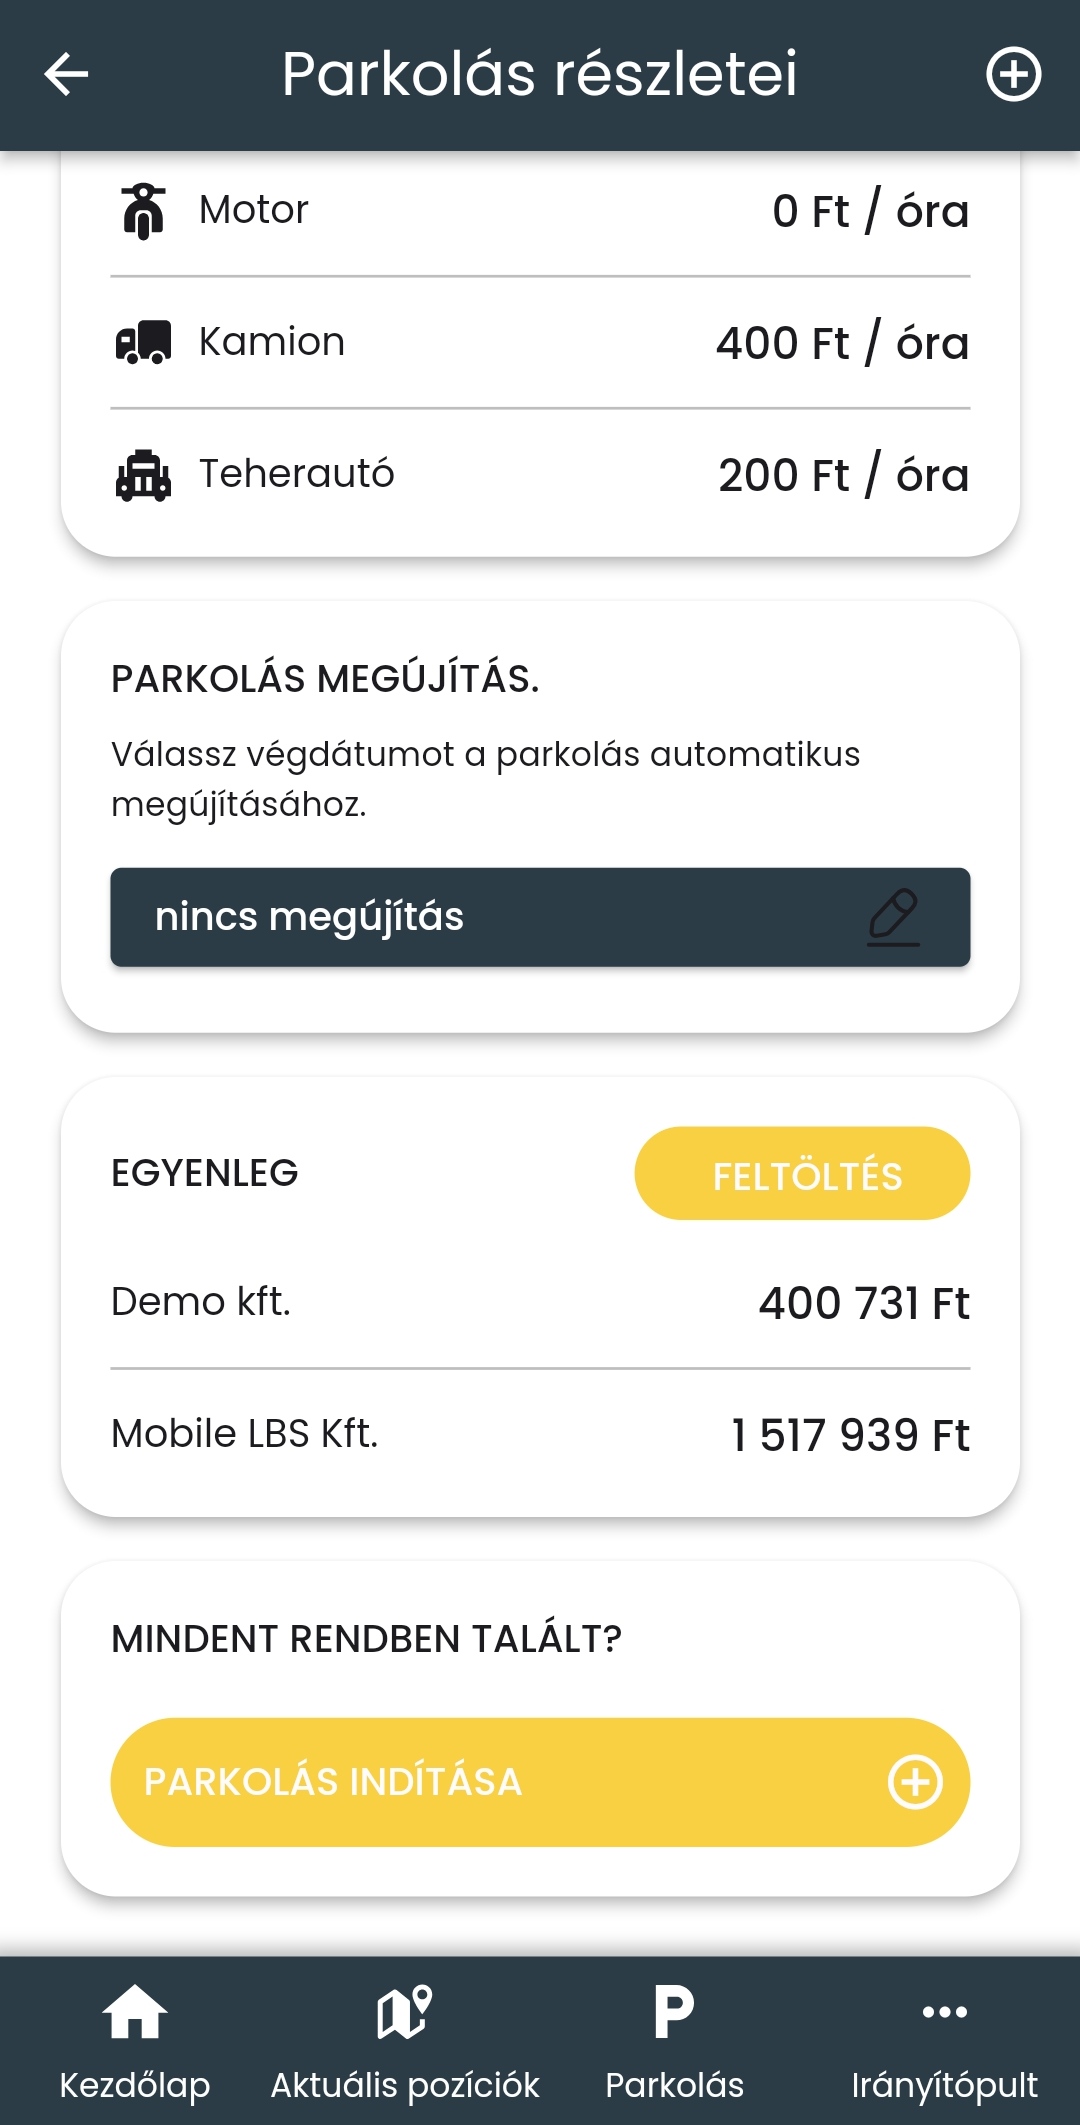Tap the Kamion truck icon

[144, 343]
